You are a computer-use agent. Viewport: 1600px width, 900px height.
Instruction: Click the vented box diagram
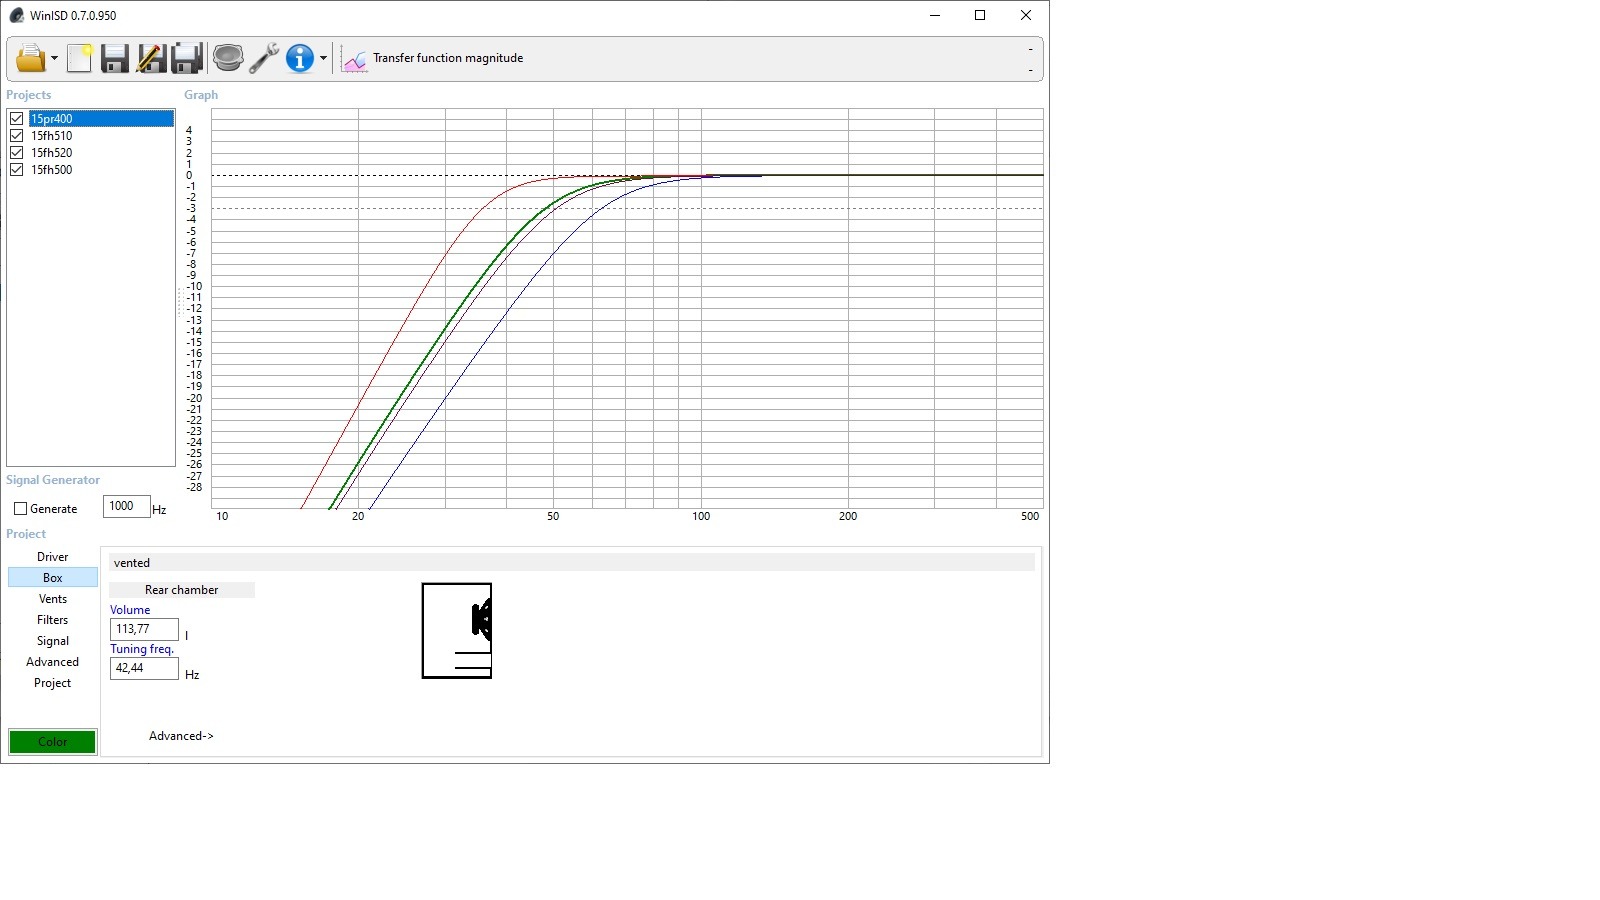pos(457,631)
